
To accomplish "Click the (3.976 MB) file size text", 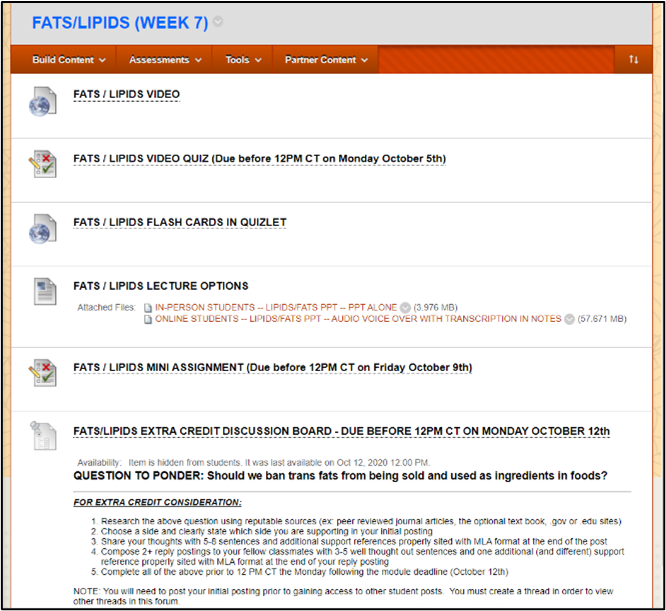I will [x=435, y=307].
